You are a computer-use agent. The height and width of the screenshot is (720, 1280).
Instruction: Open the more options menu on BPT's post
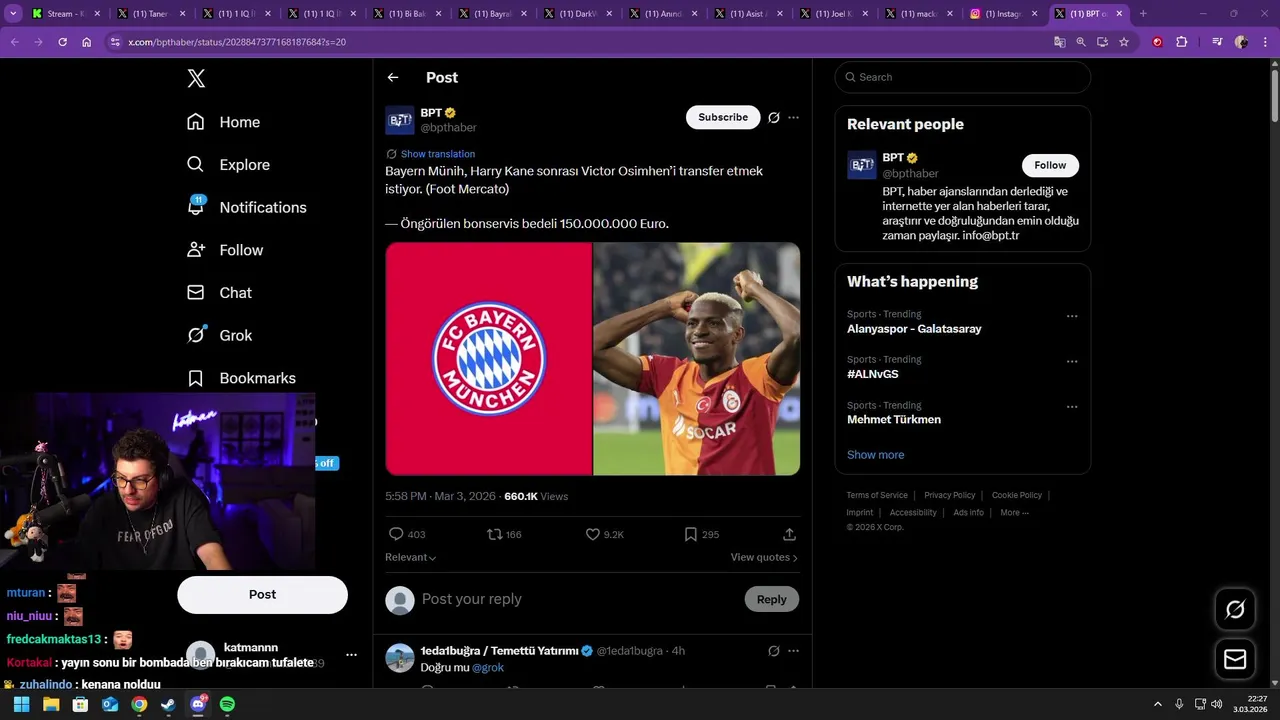coord(793,117)
